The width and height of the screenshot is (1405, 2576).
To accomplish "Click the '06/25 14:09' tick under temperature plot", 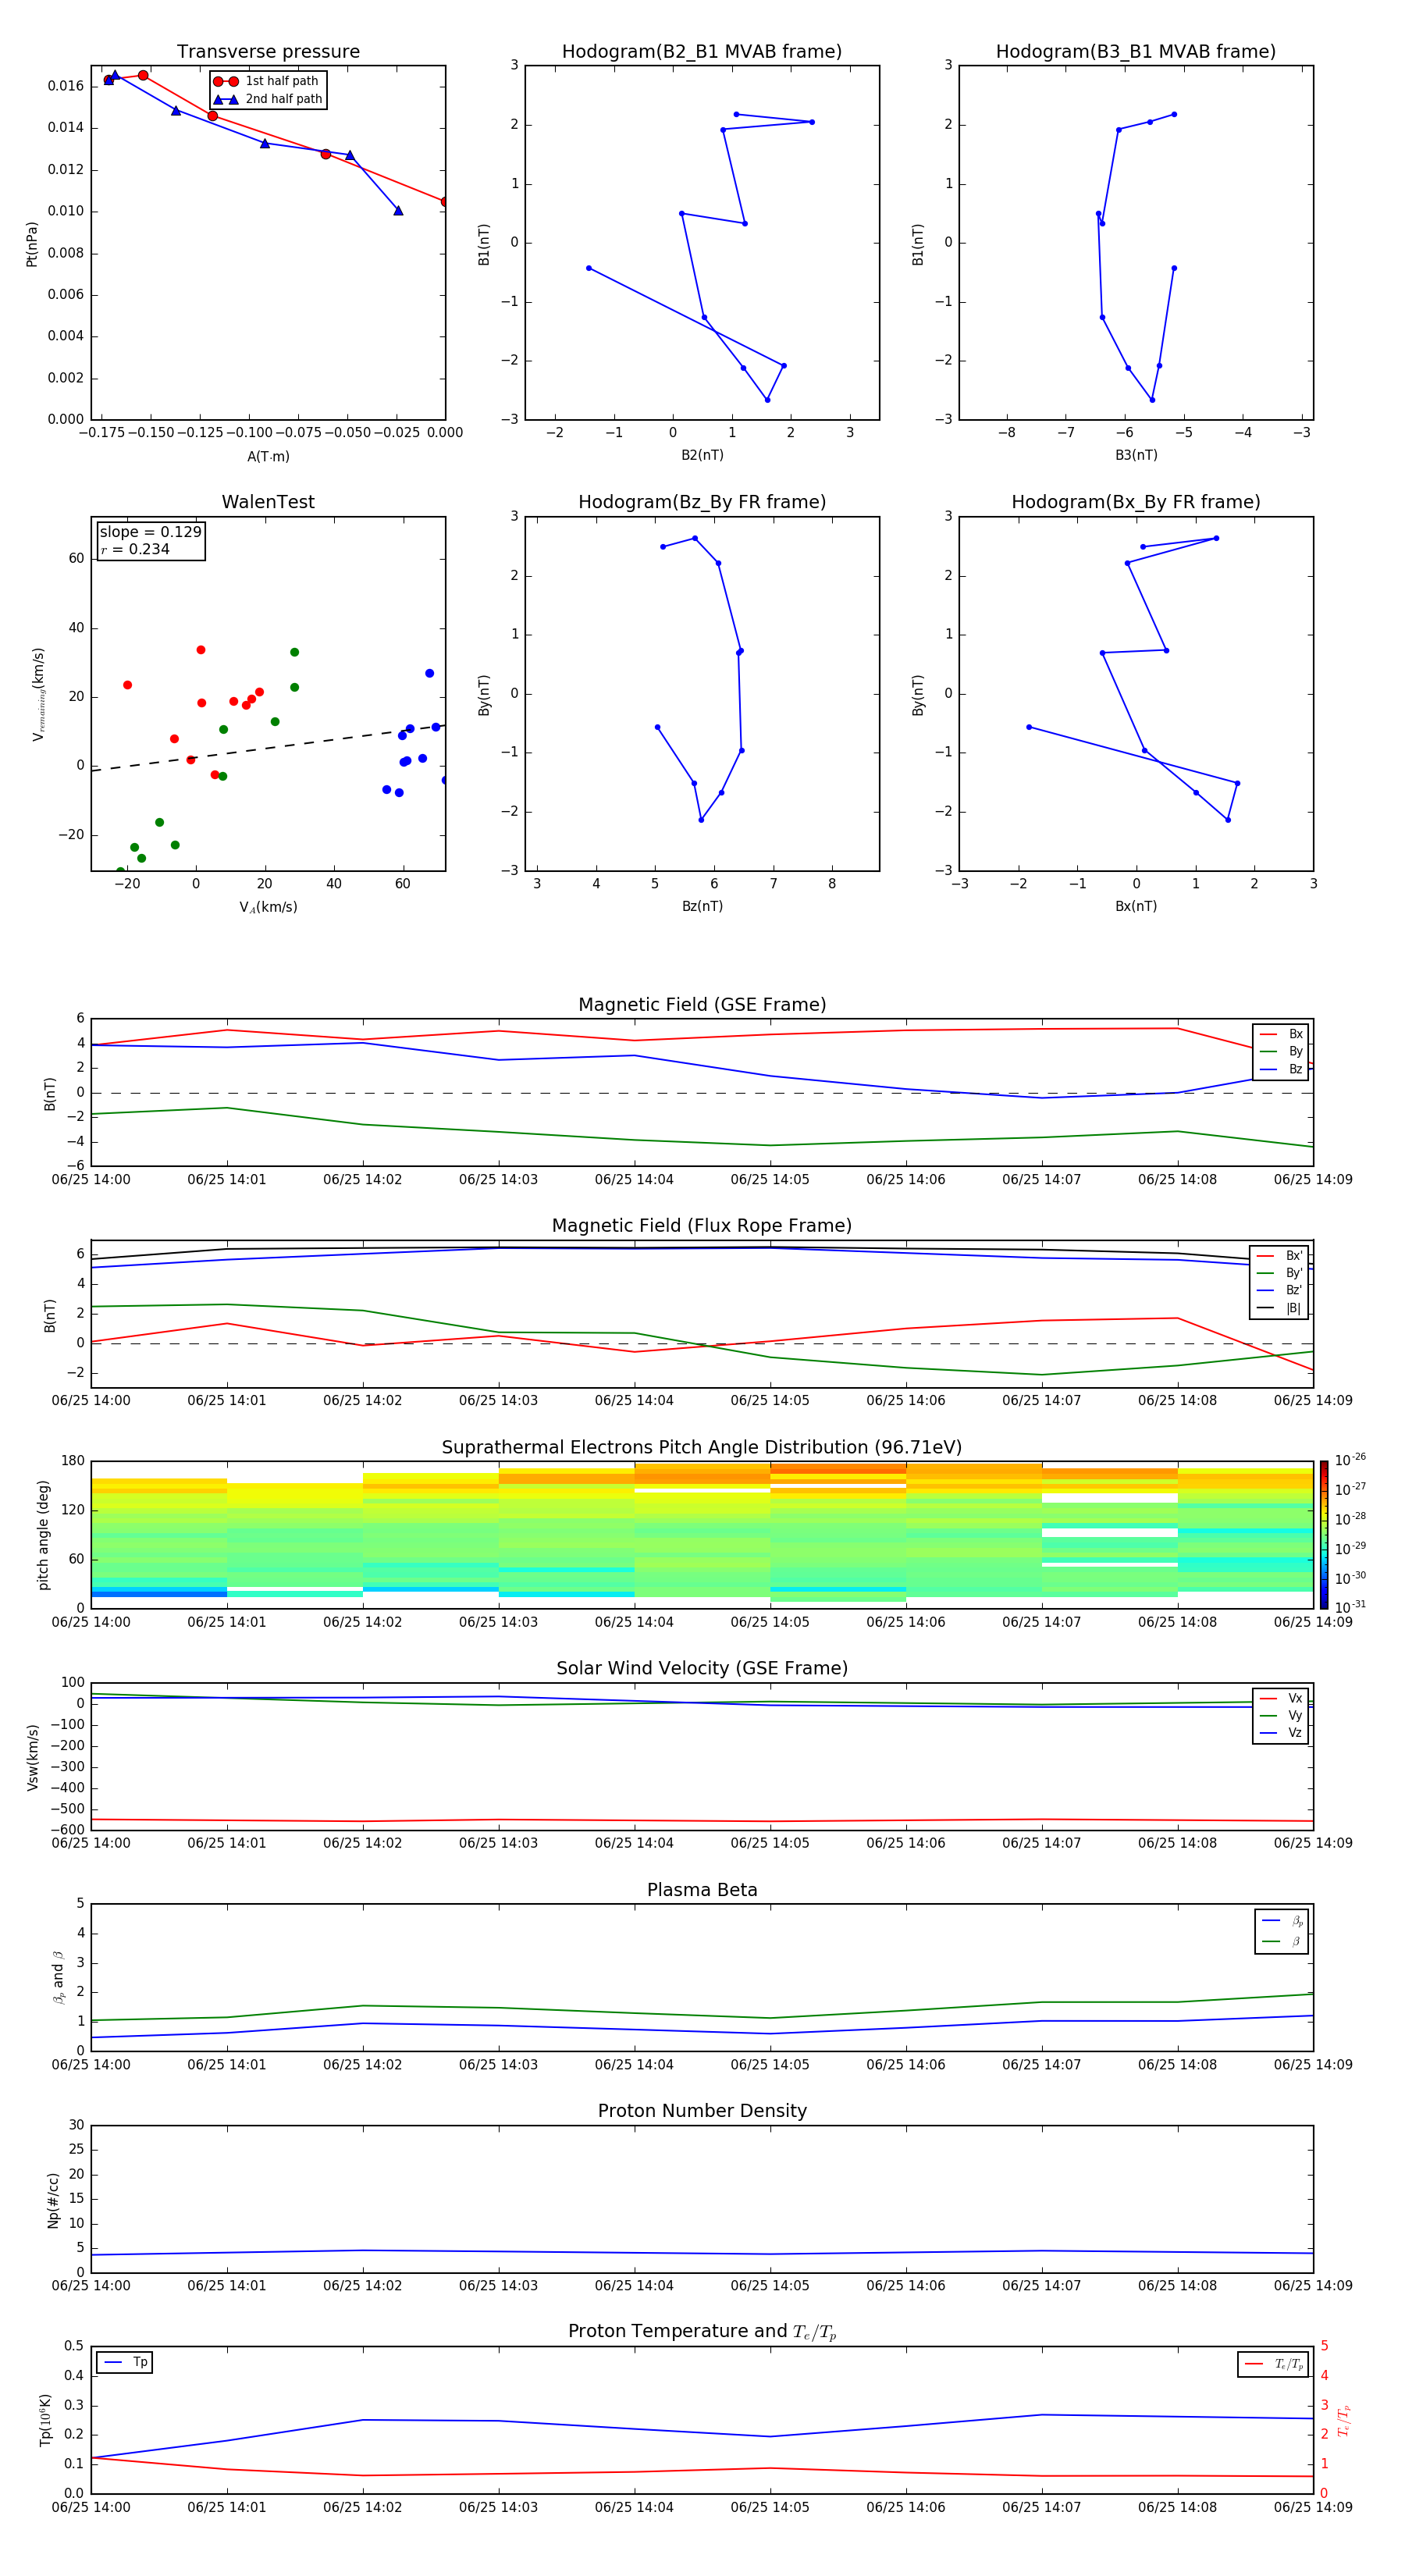I will point(1312,2507).
